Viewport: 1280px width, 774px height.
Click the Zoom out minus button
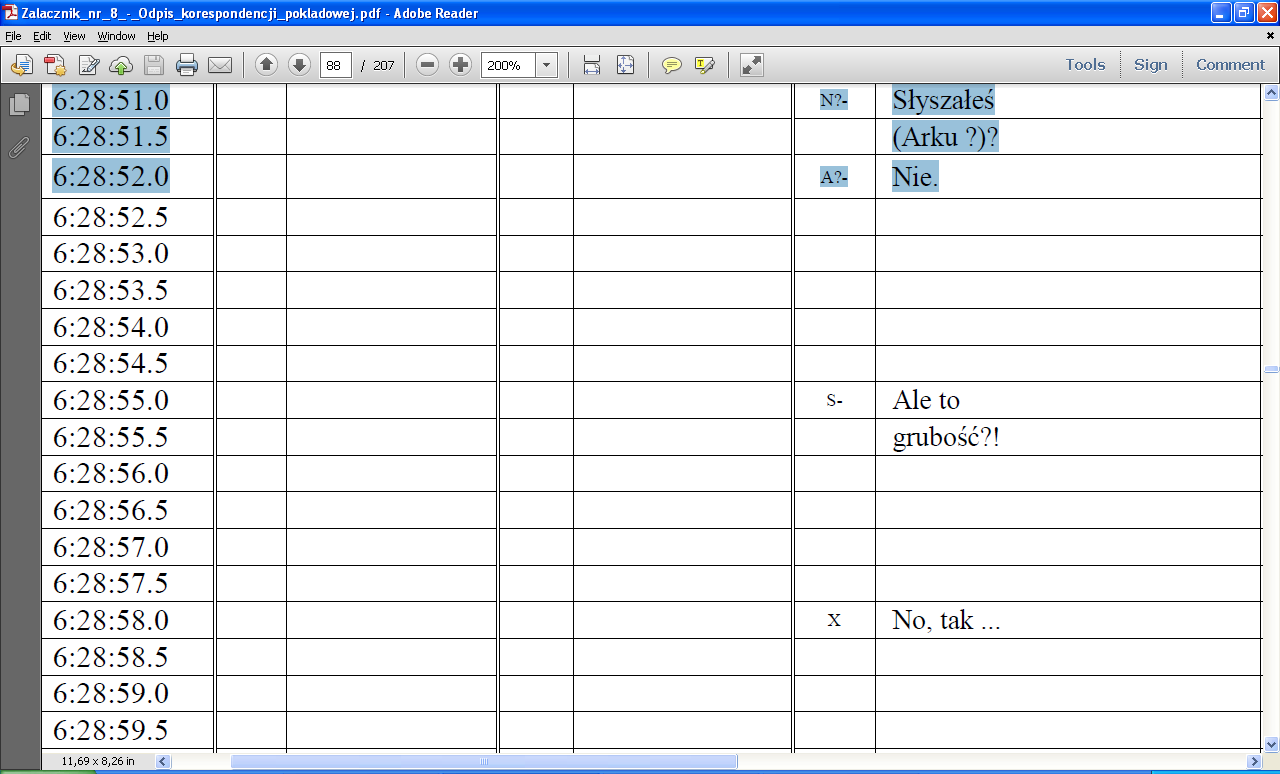click(x=427, y=65)
